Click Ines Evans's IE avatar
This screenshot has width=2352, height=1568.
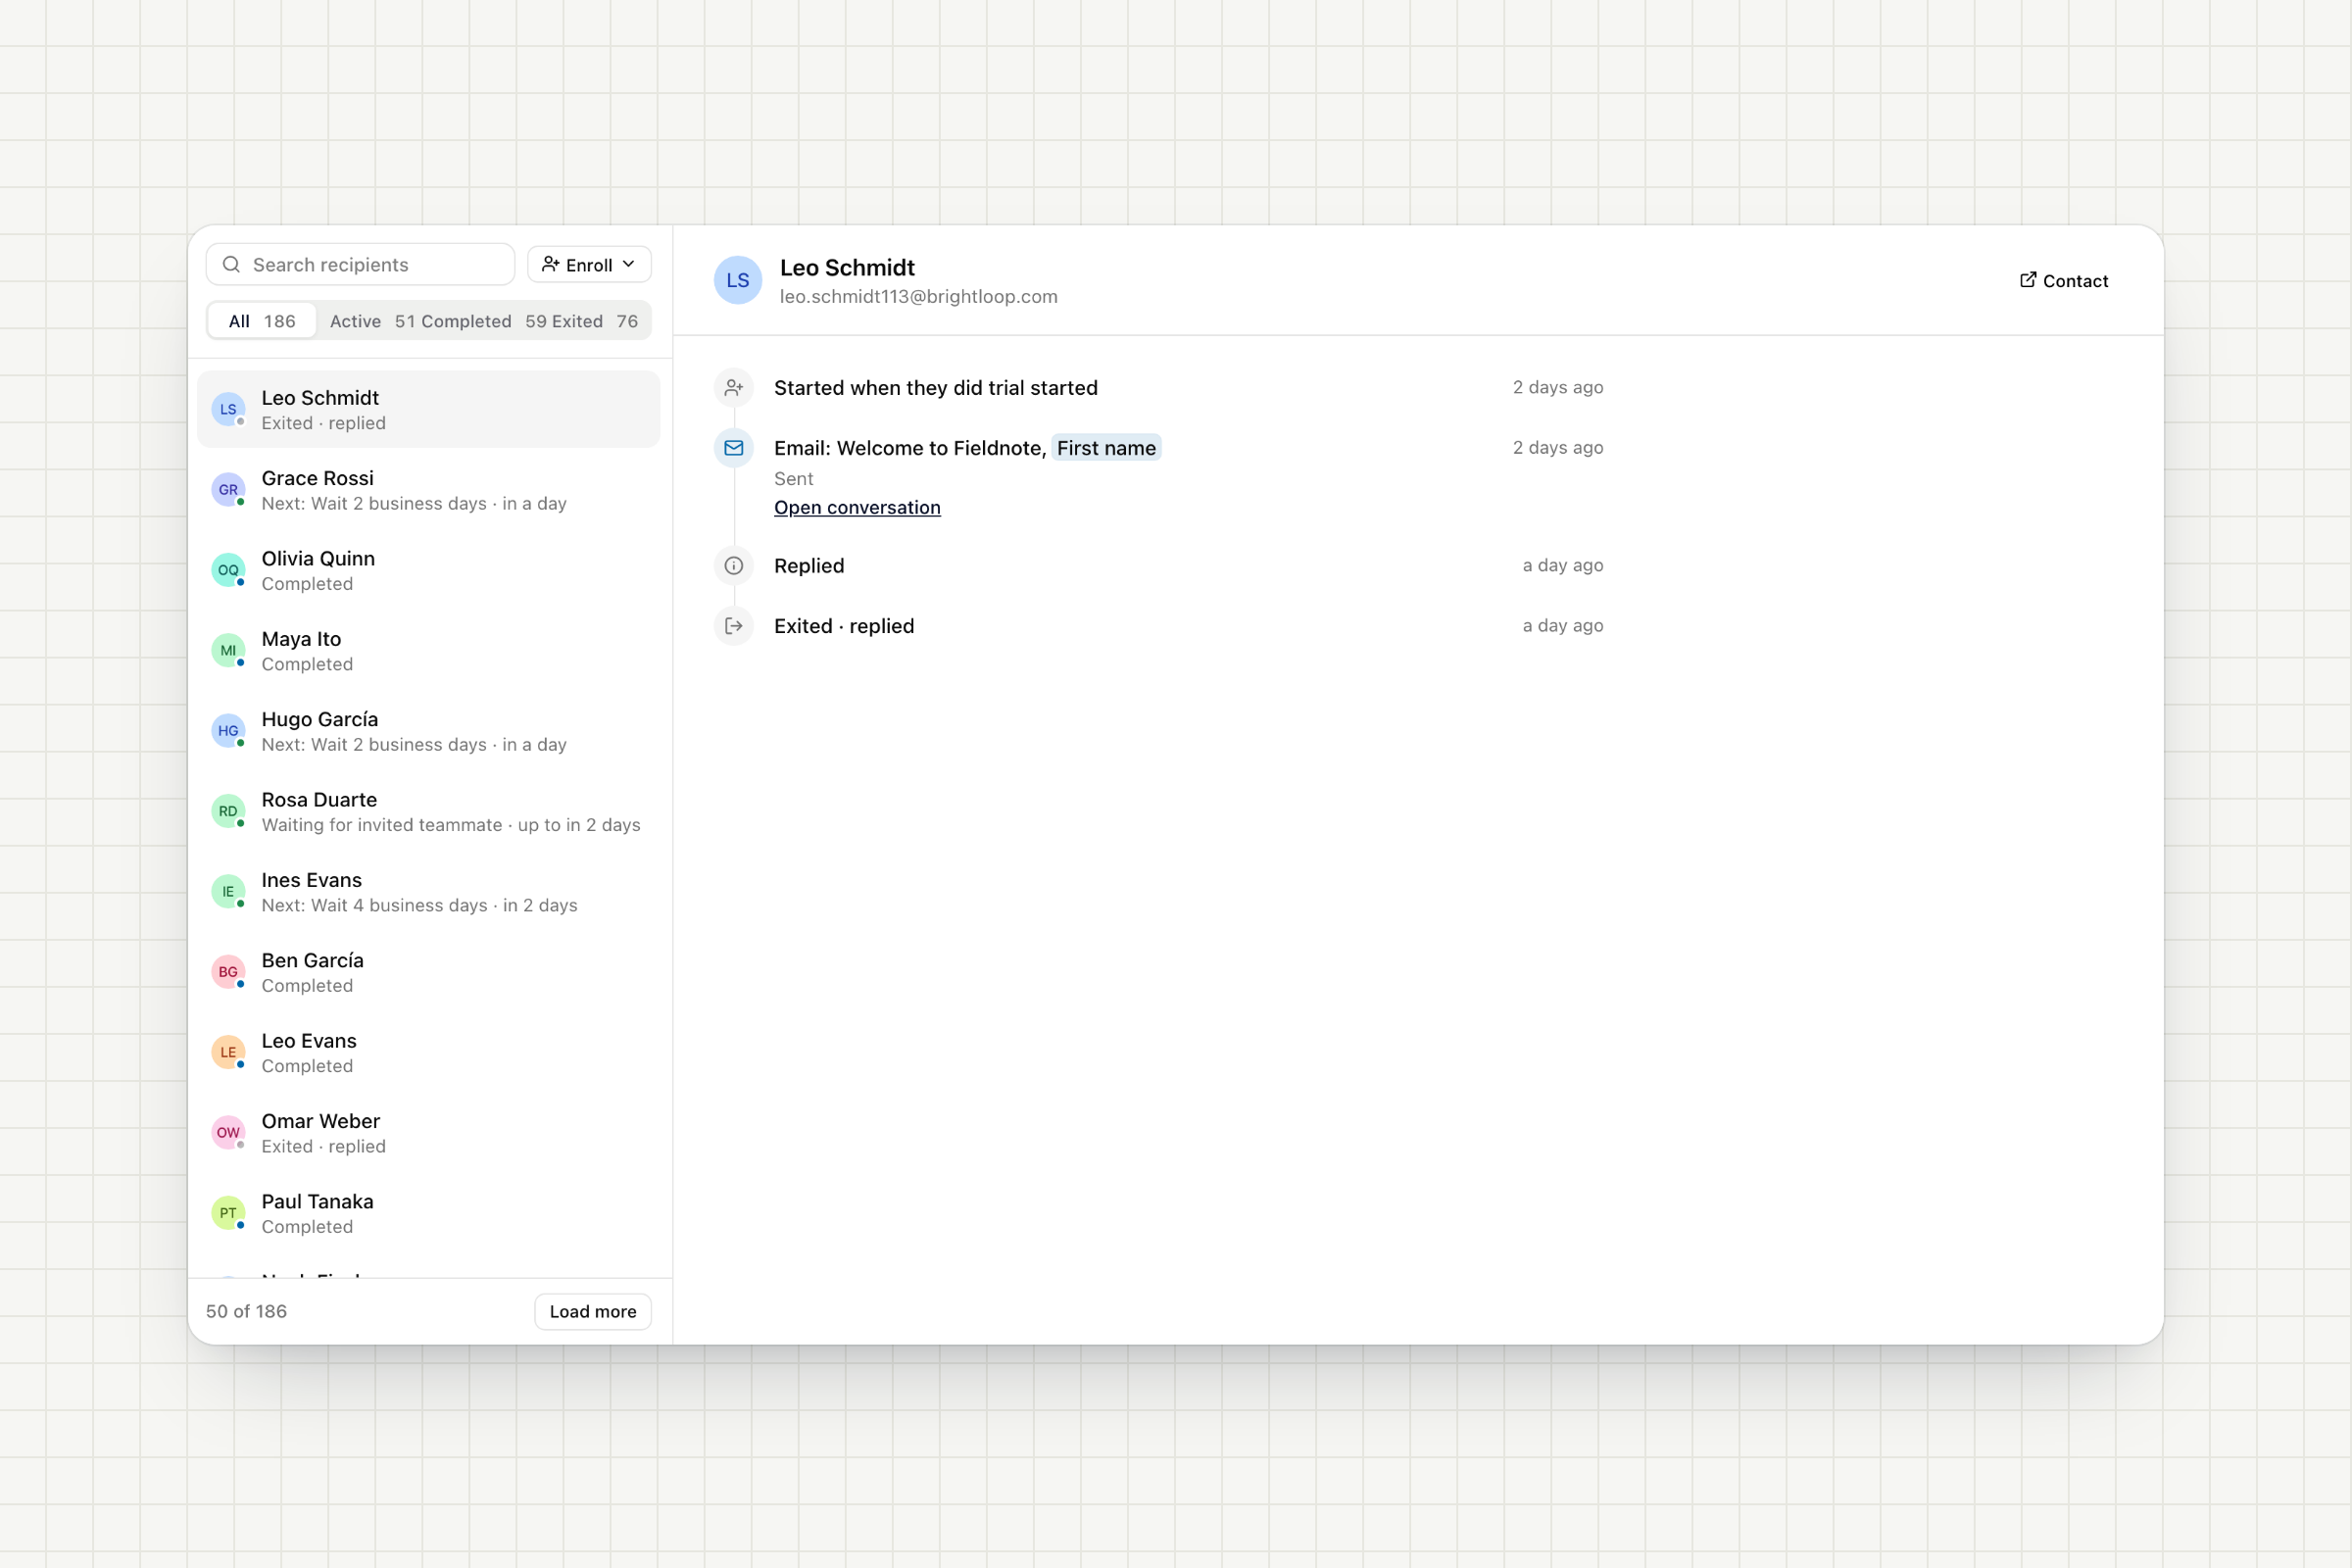pyautogui.click(x=228, y=891)
